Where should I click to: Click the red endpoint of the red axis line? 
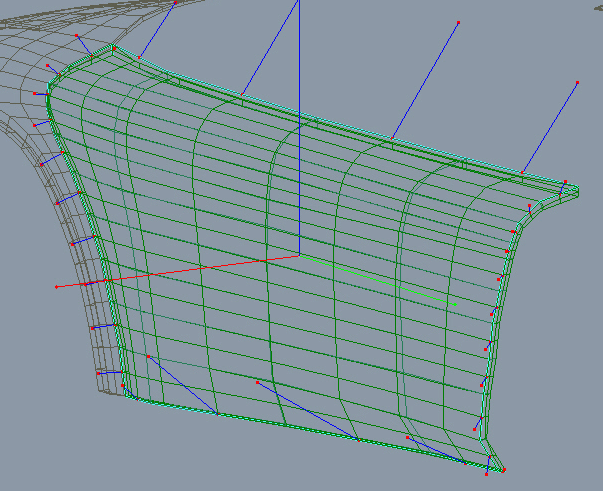tap(57, 287)
